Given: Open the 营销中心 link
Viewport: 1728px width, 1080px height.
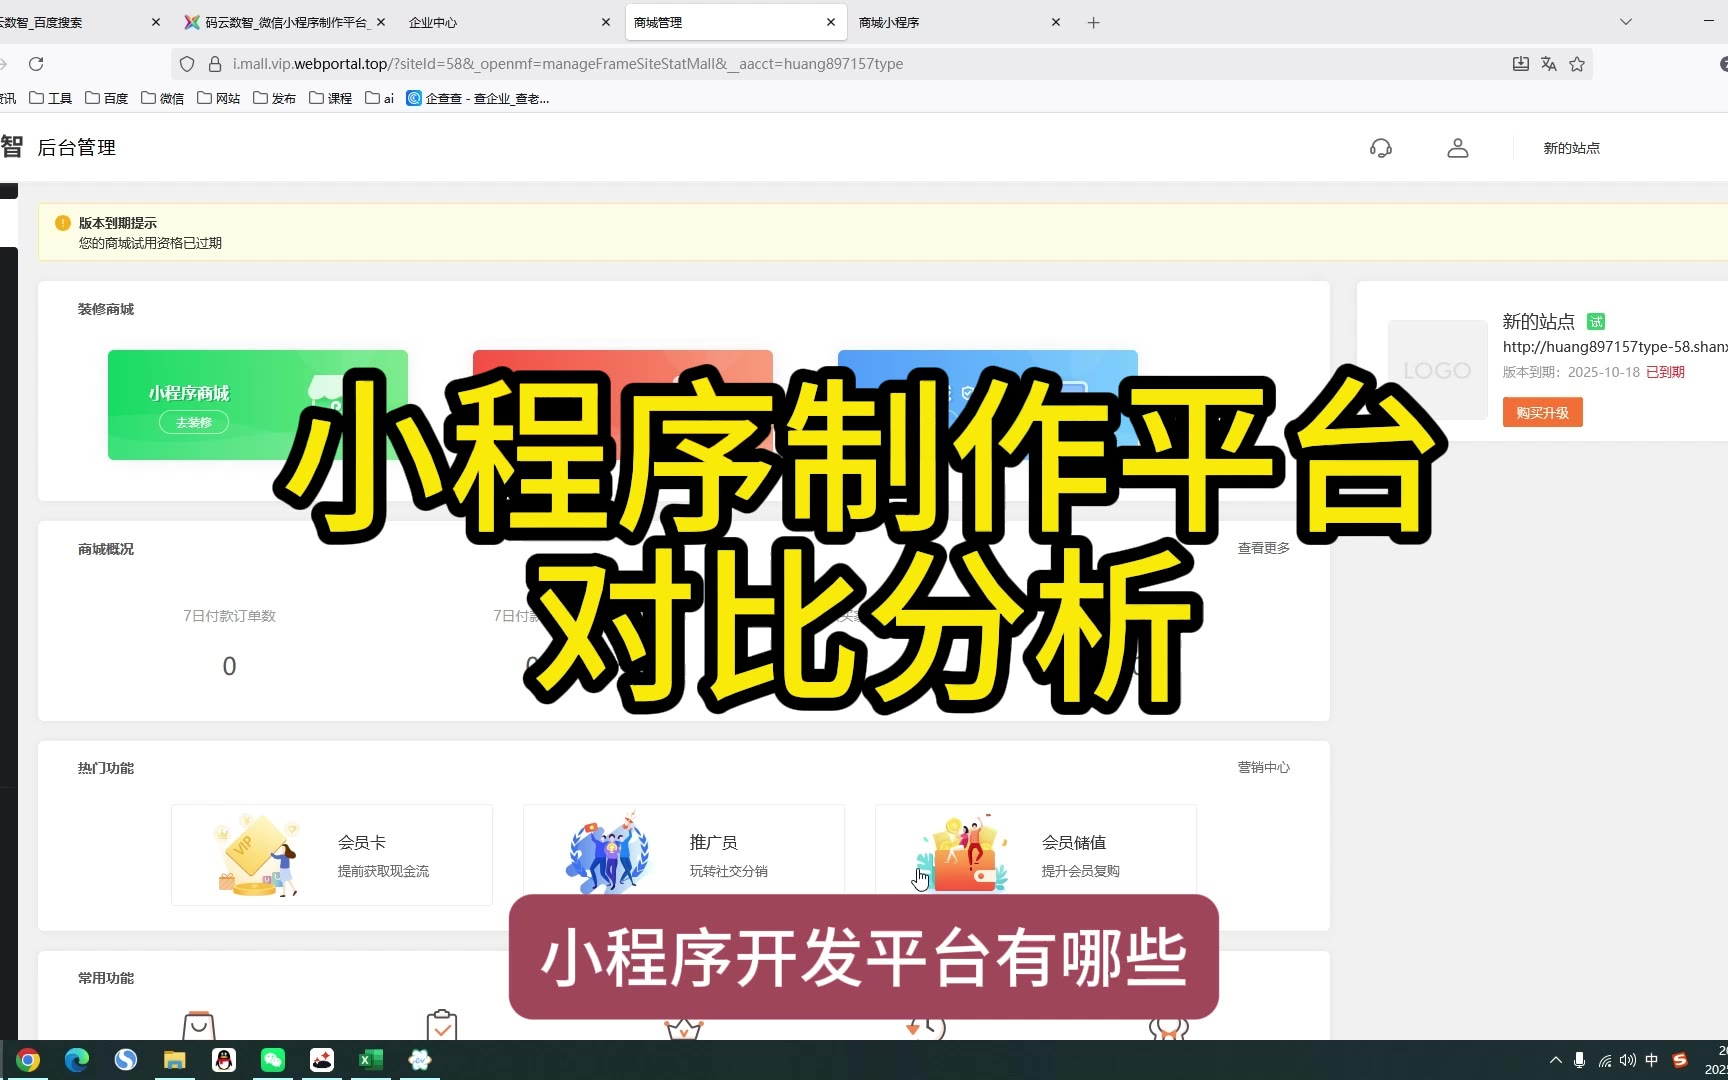Looking at the screenshot, I should (x=1263, y=767).
